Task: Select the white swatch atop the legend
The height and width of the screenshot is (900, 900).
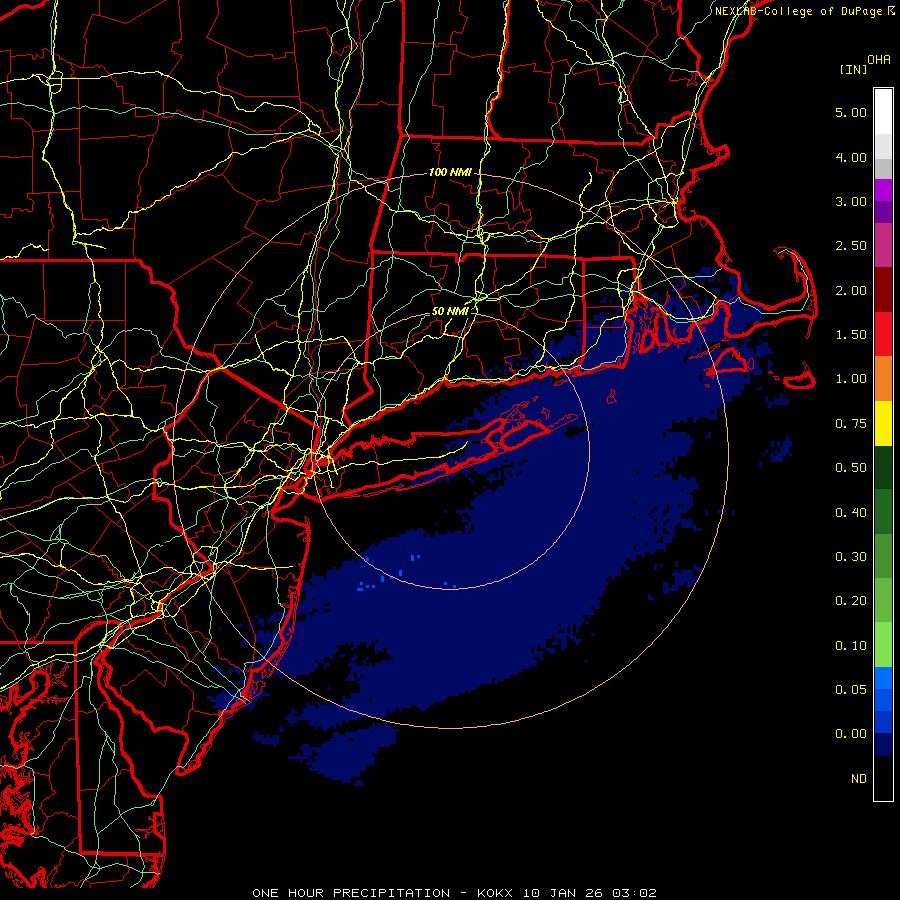Action: (883, 111)
